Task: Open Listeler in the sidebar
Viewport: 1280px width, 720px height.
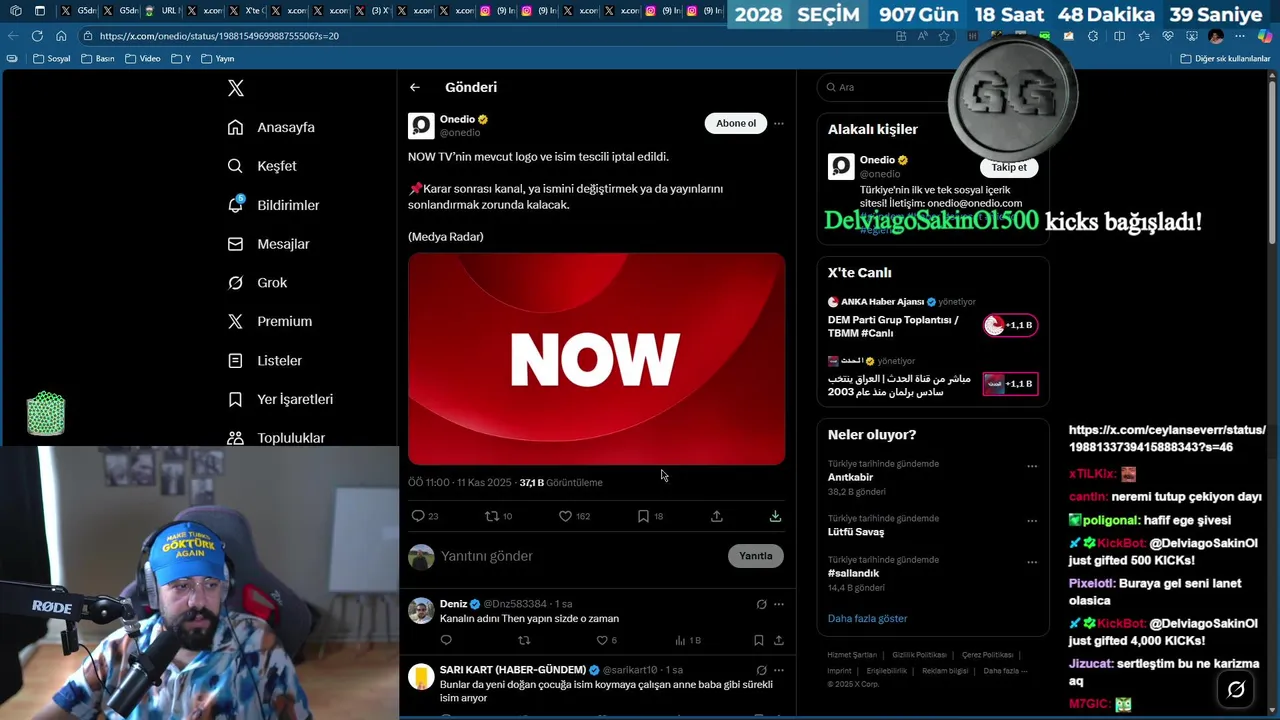Action: point(264,360)
